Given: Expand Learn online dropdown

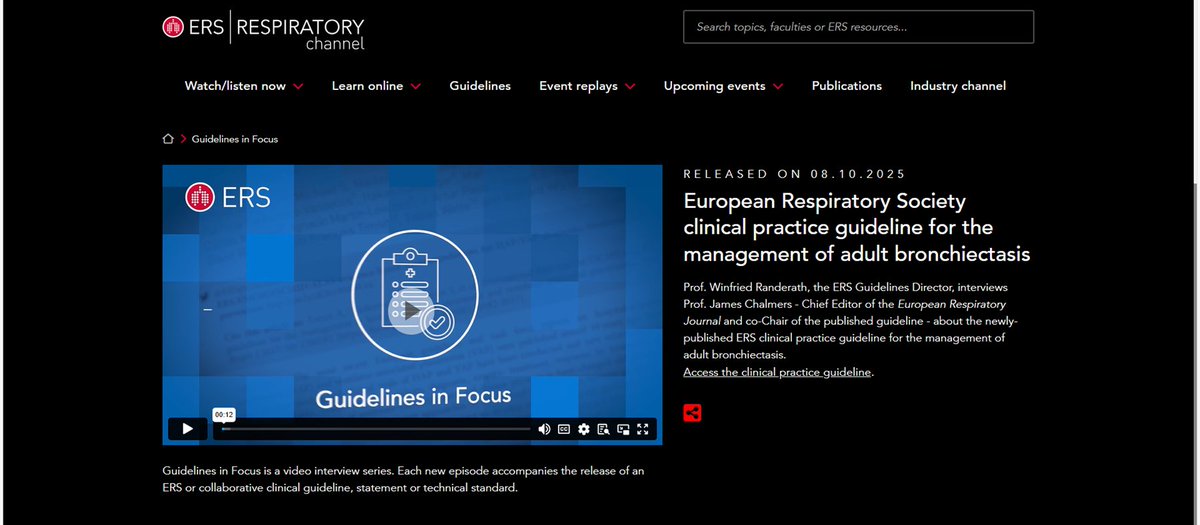Looking at the screenshot, I should coord(376,86).
